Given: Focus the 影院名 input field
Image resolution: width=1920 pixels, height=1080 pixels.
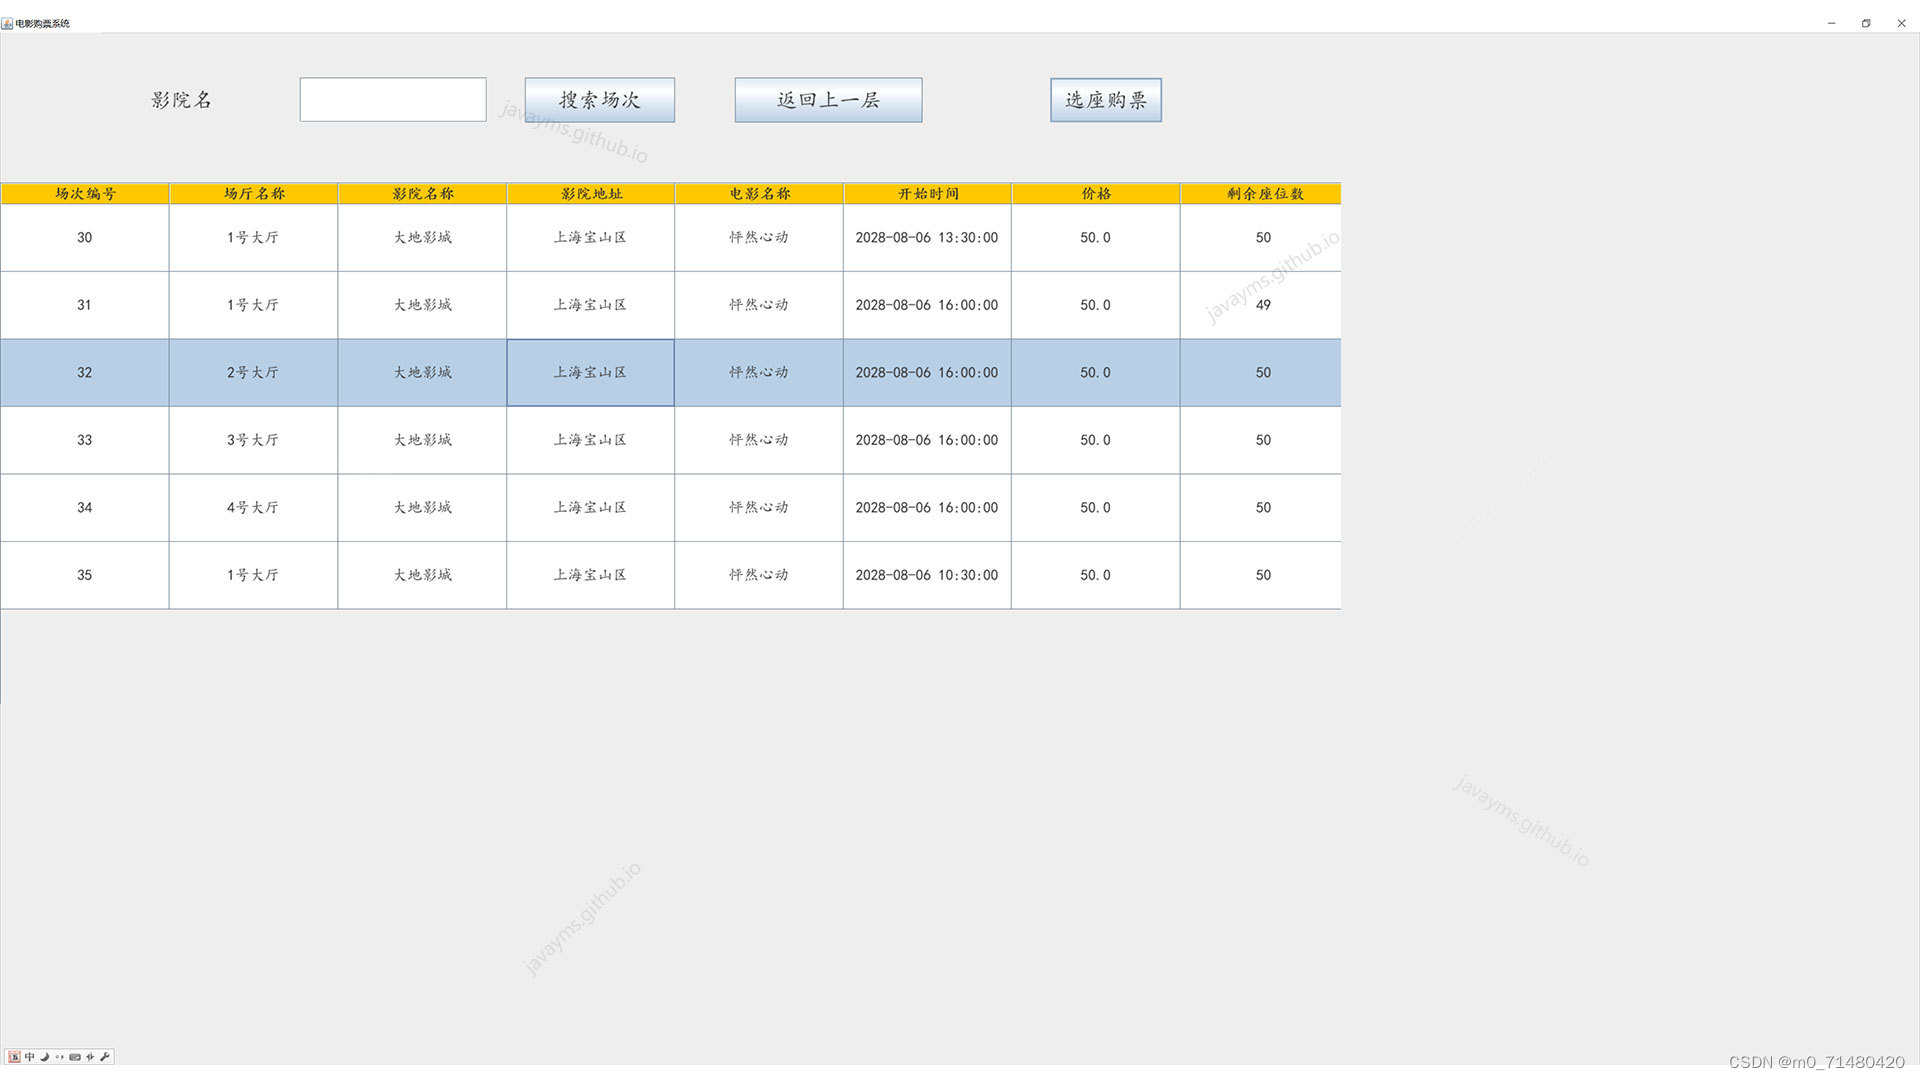Looking at the screenshot, I should pos(393,100).
